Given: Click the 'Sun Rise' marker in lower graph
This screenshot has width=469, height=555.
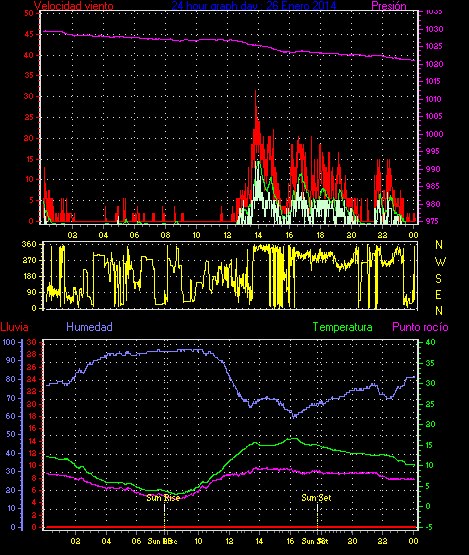Looking at the screenshot, I should (163, 498).
